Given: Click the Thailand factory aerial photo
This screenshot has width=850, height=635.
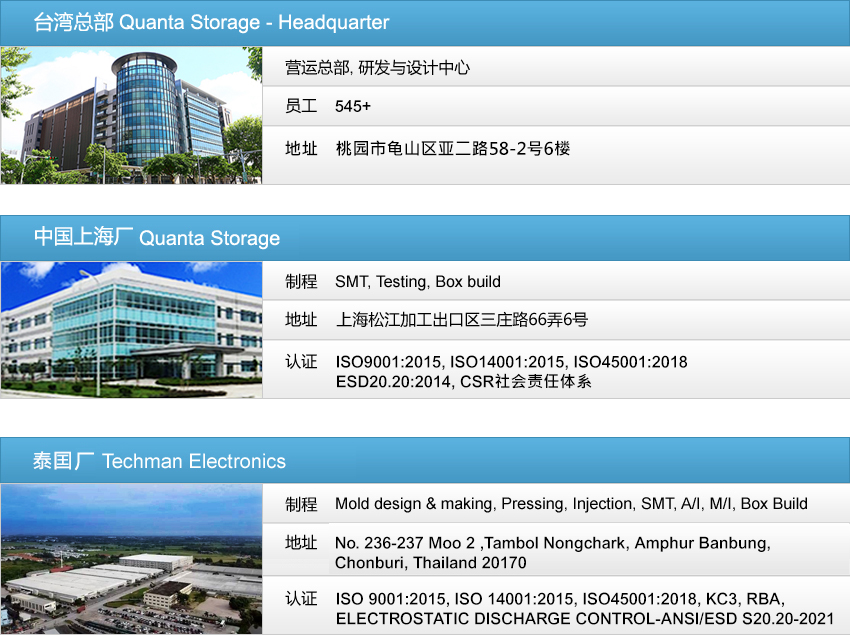Looking at the screenshot, I should click(x=131, y=558).
